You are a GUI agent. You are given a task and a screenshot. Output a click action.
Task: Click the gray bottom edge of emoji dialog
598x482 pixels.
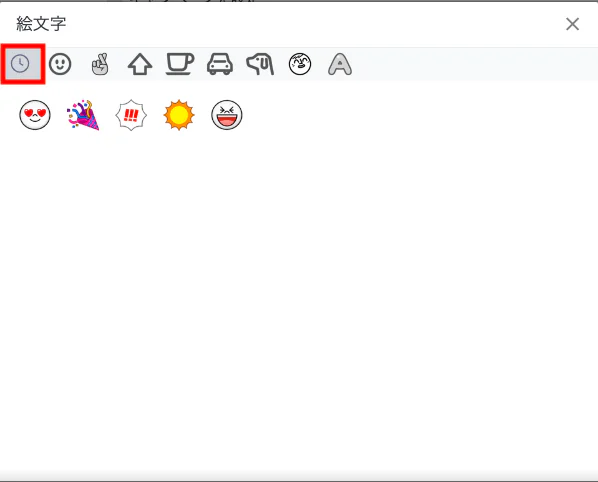[299, 476]
